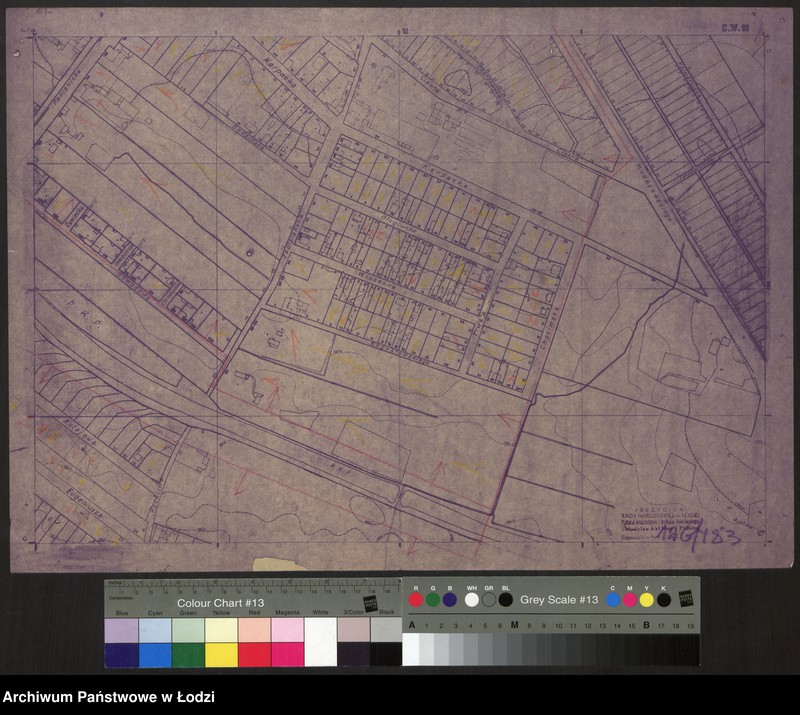The image size is (800, 715).
Task: Click the magenta swatch on Colour Chart
Action: 287,655
